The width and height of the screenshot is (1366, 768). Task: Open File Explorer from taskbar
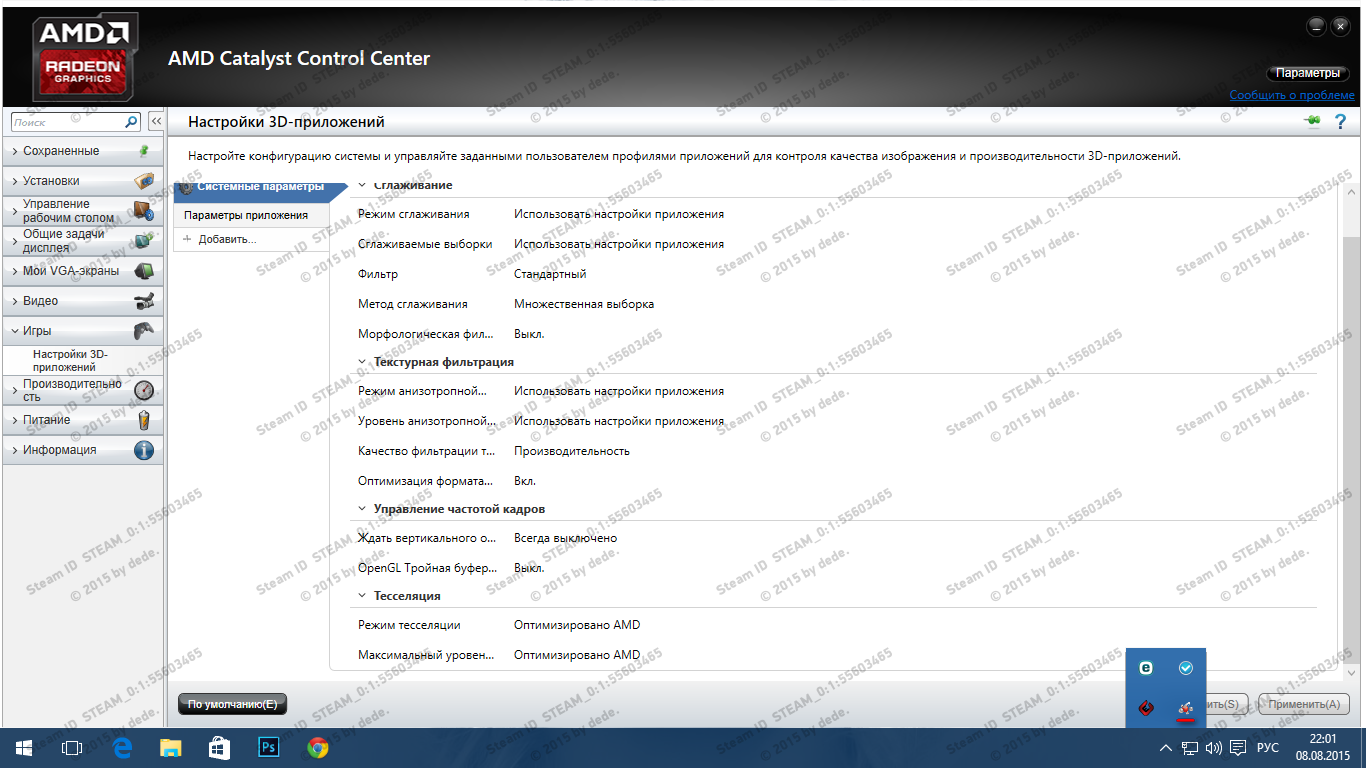[x=171, y=748]
